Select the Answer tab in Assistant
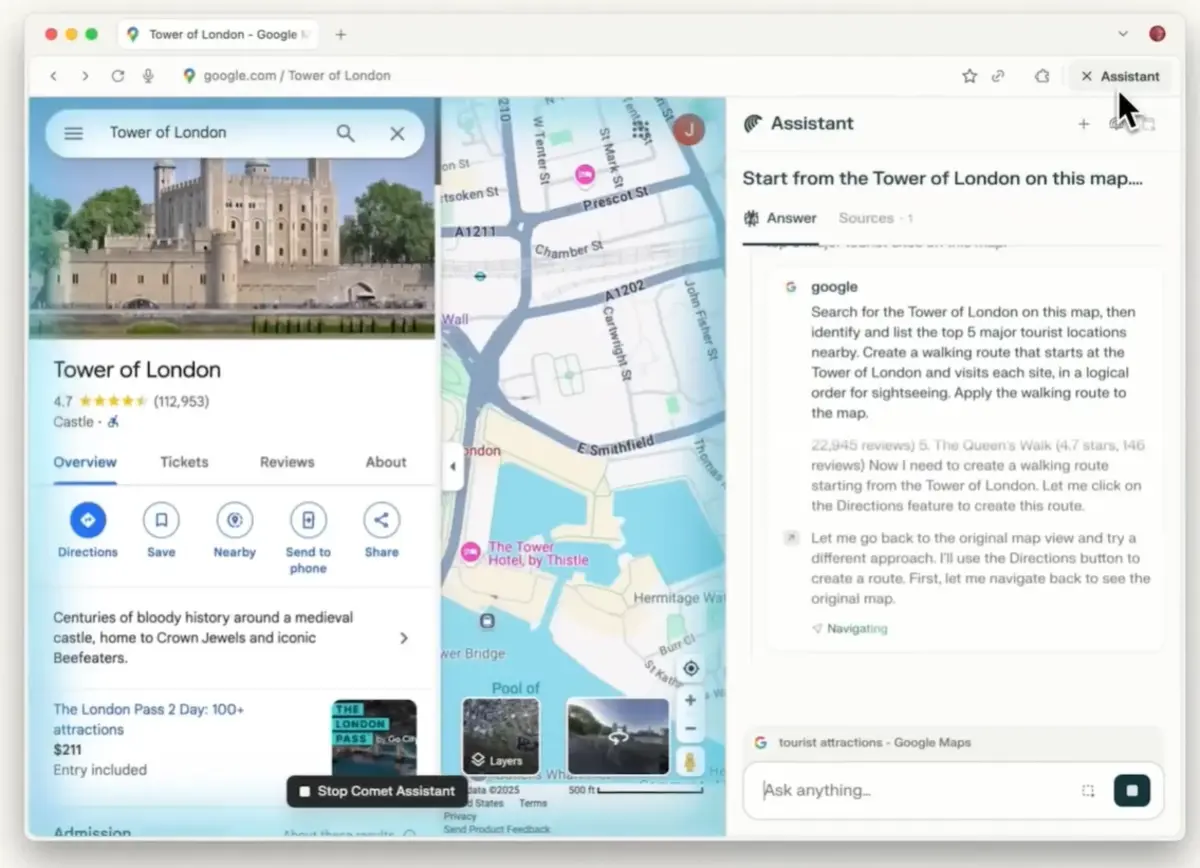The image size is (1200, 868). coord(780,218)
